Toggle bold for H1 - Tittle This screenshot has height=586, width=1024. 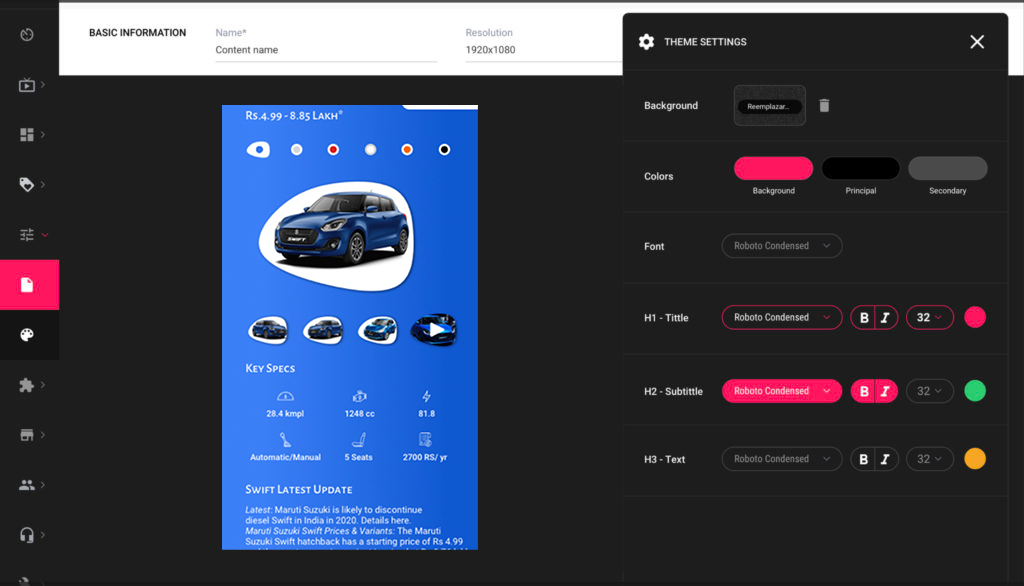pos(863,317)
